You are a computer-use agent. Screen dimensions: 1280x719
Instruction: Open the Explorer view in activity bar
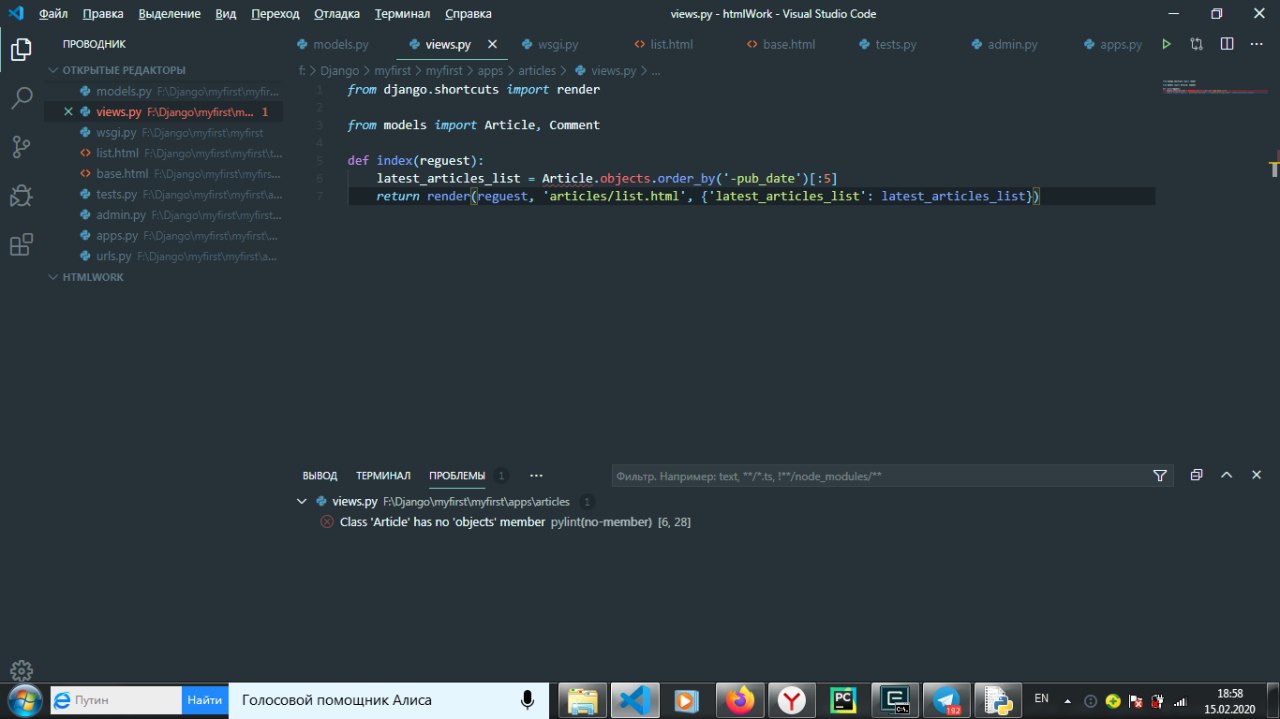tap(21, 49)
